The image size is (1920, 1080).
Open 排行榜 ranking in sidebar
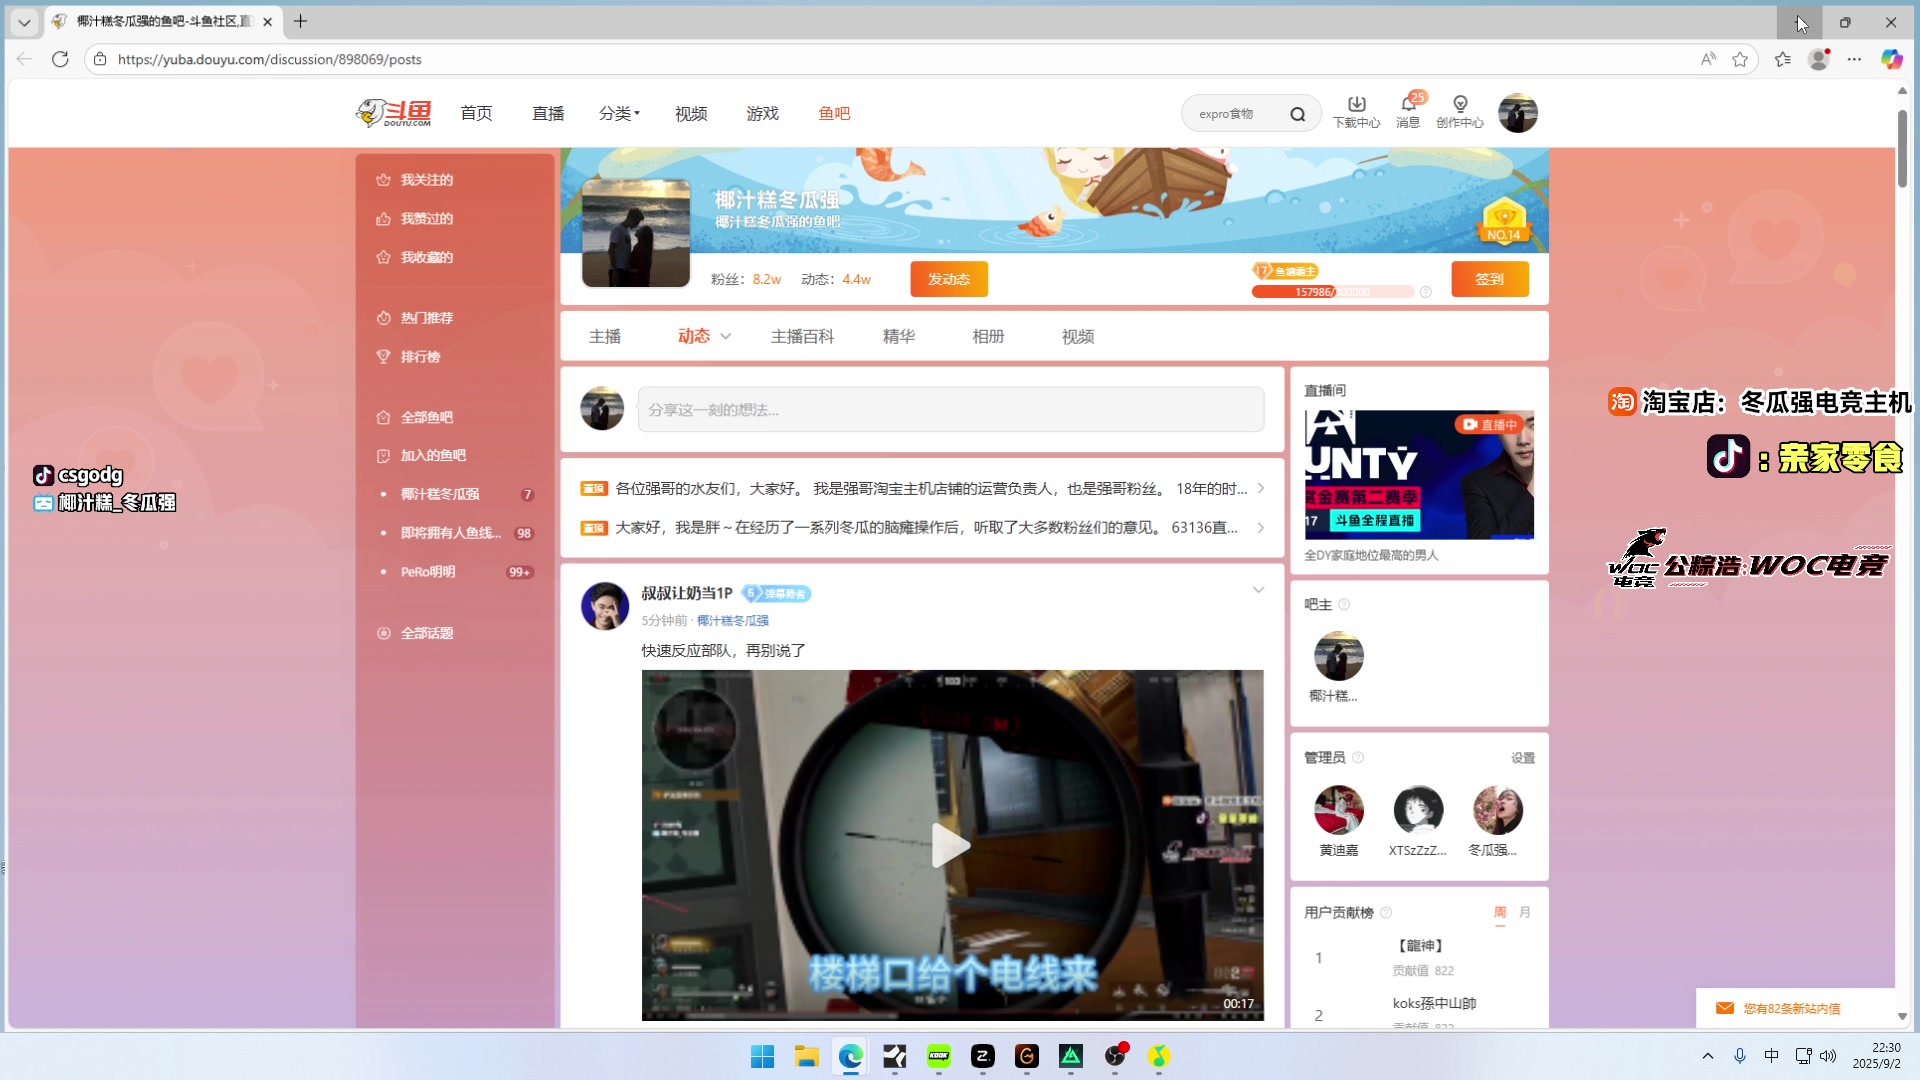coord(420,357)
